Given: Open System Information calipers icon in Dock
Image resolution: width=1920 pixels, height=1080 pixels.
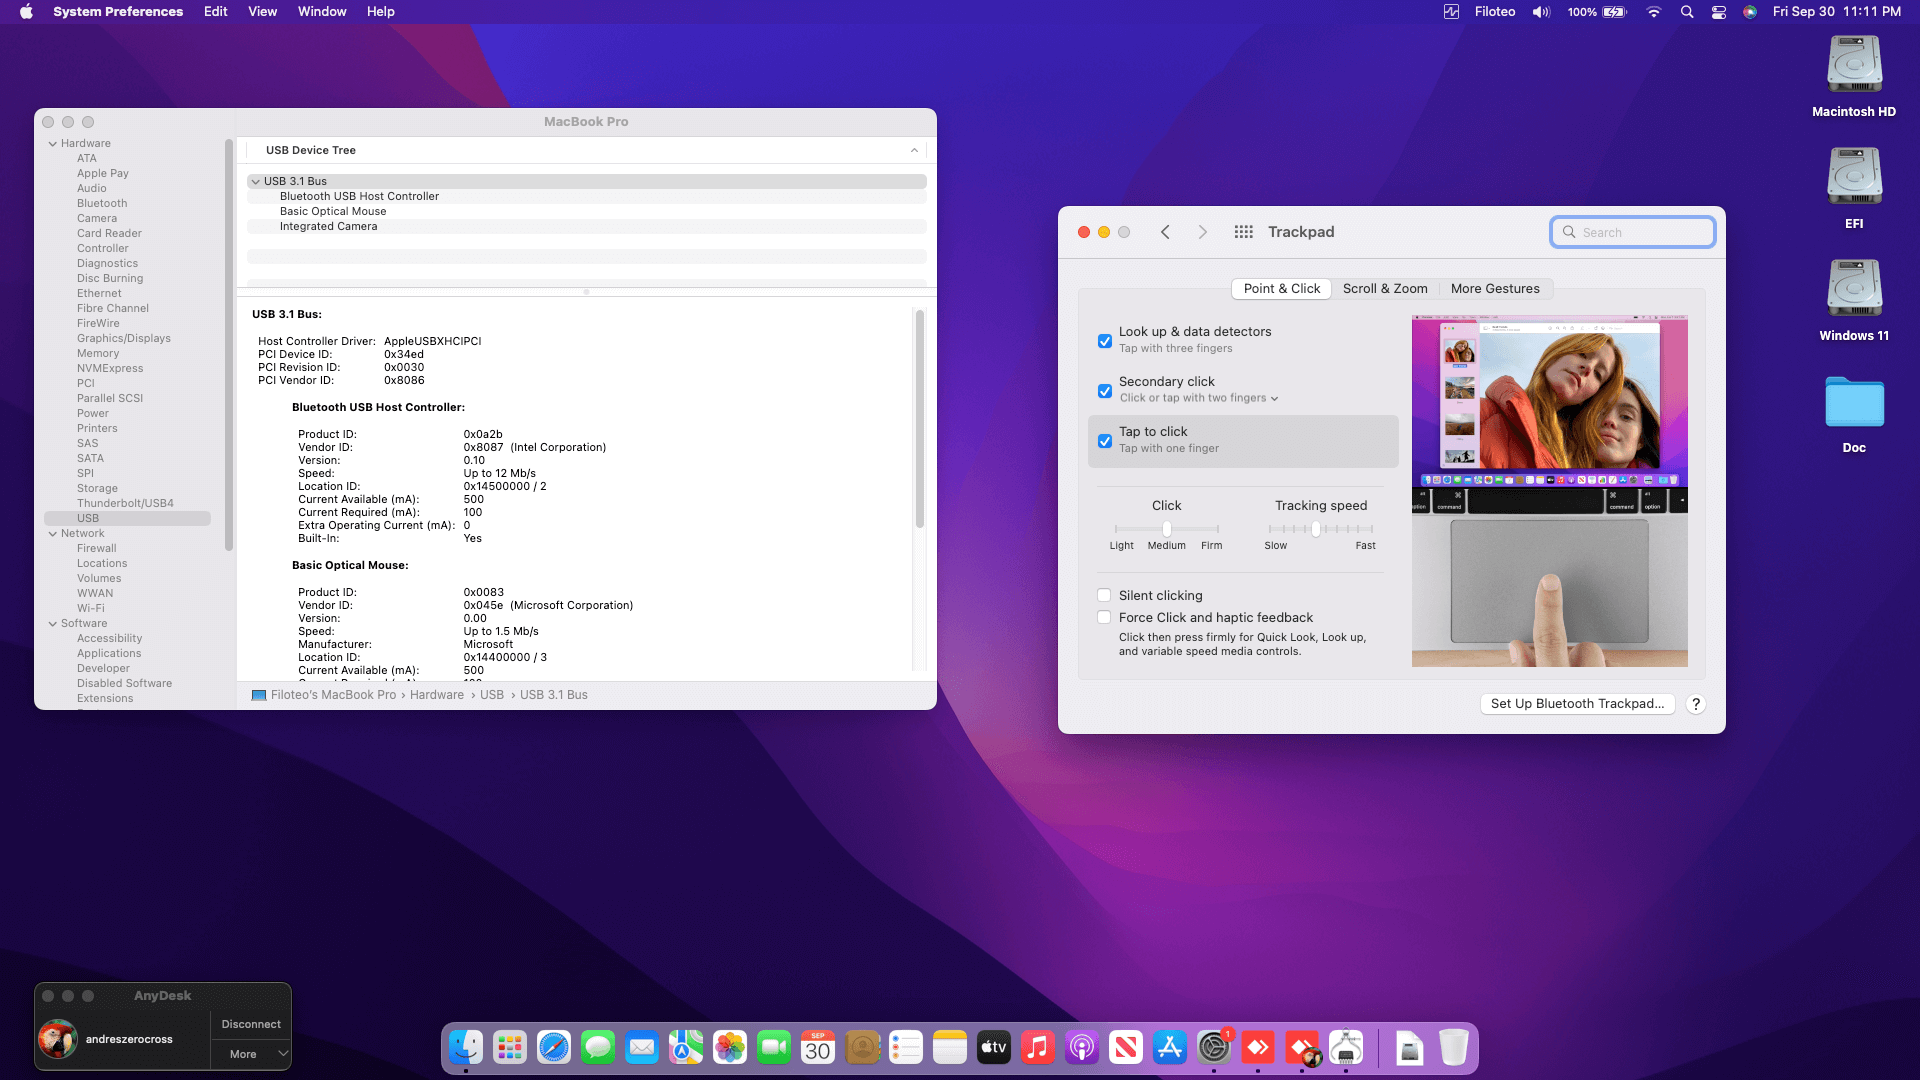Looking at the screenshot, I should pyautogui.click(x=1346, y=1047).
